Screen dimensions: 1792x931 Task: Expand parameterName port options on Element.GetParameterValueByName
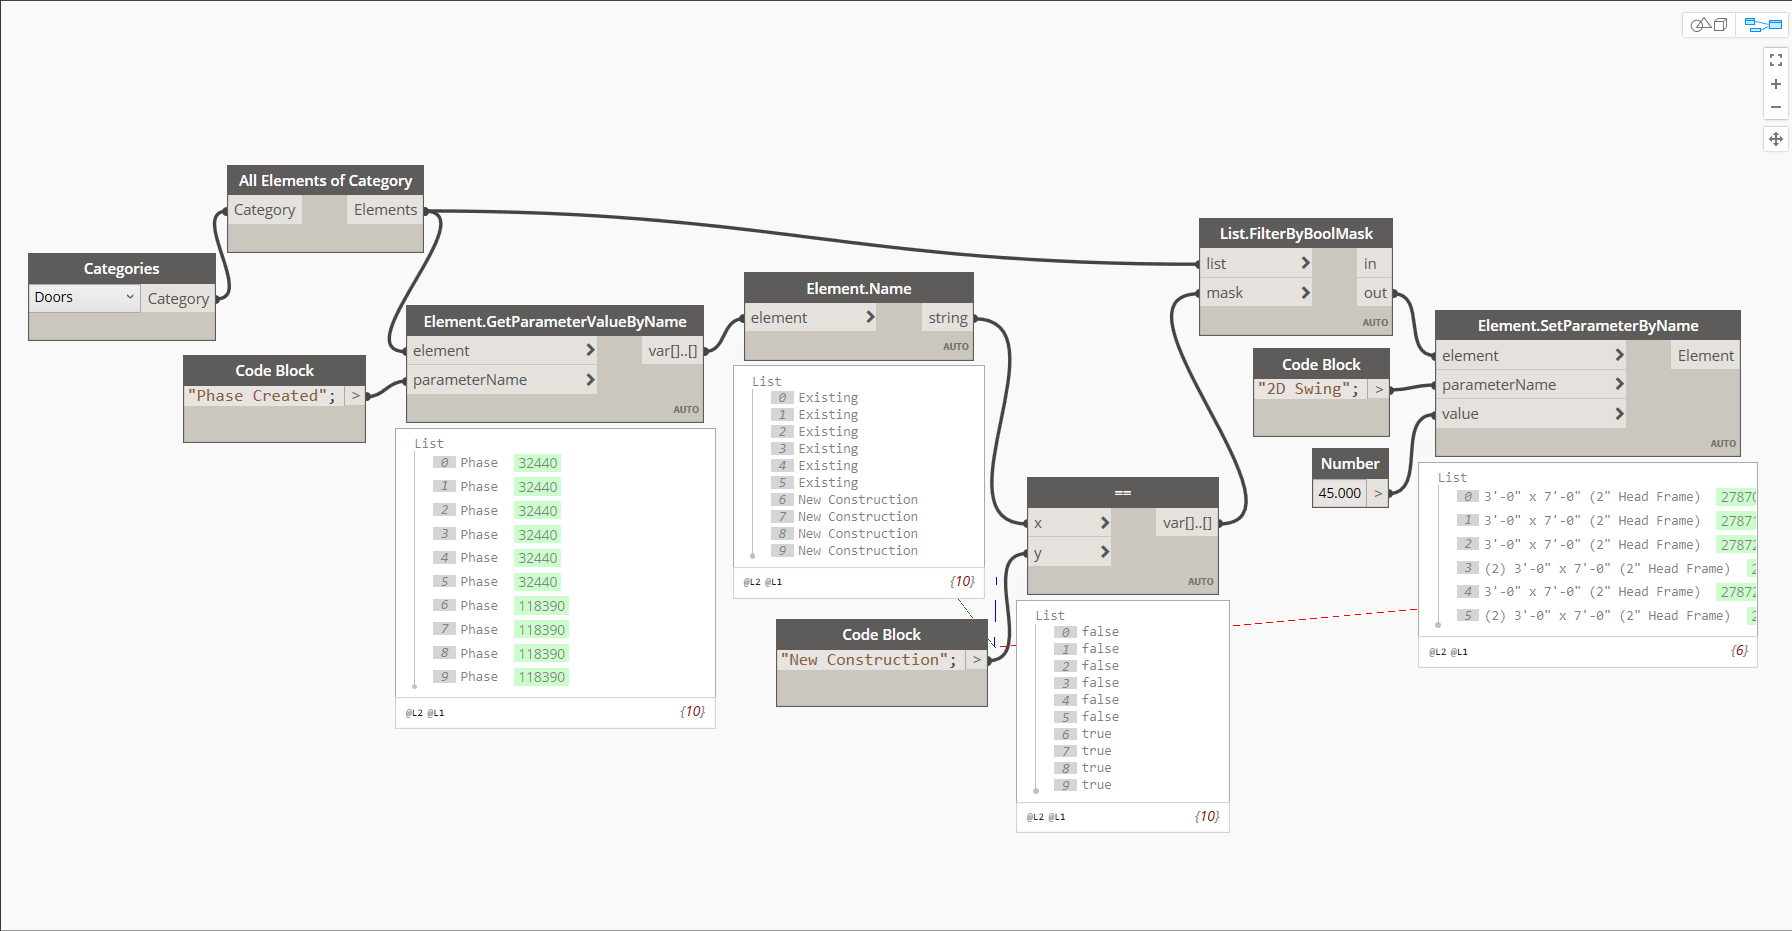(590, 380)
